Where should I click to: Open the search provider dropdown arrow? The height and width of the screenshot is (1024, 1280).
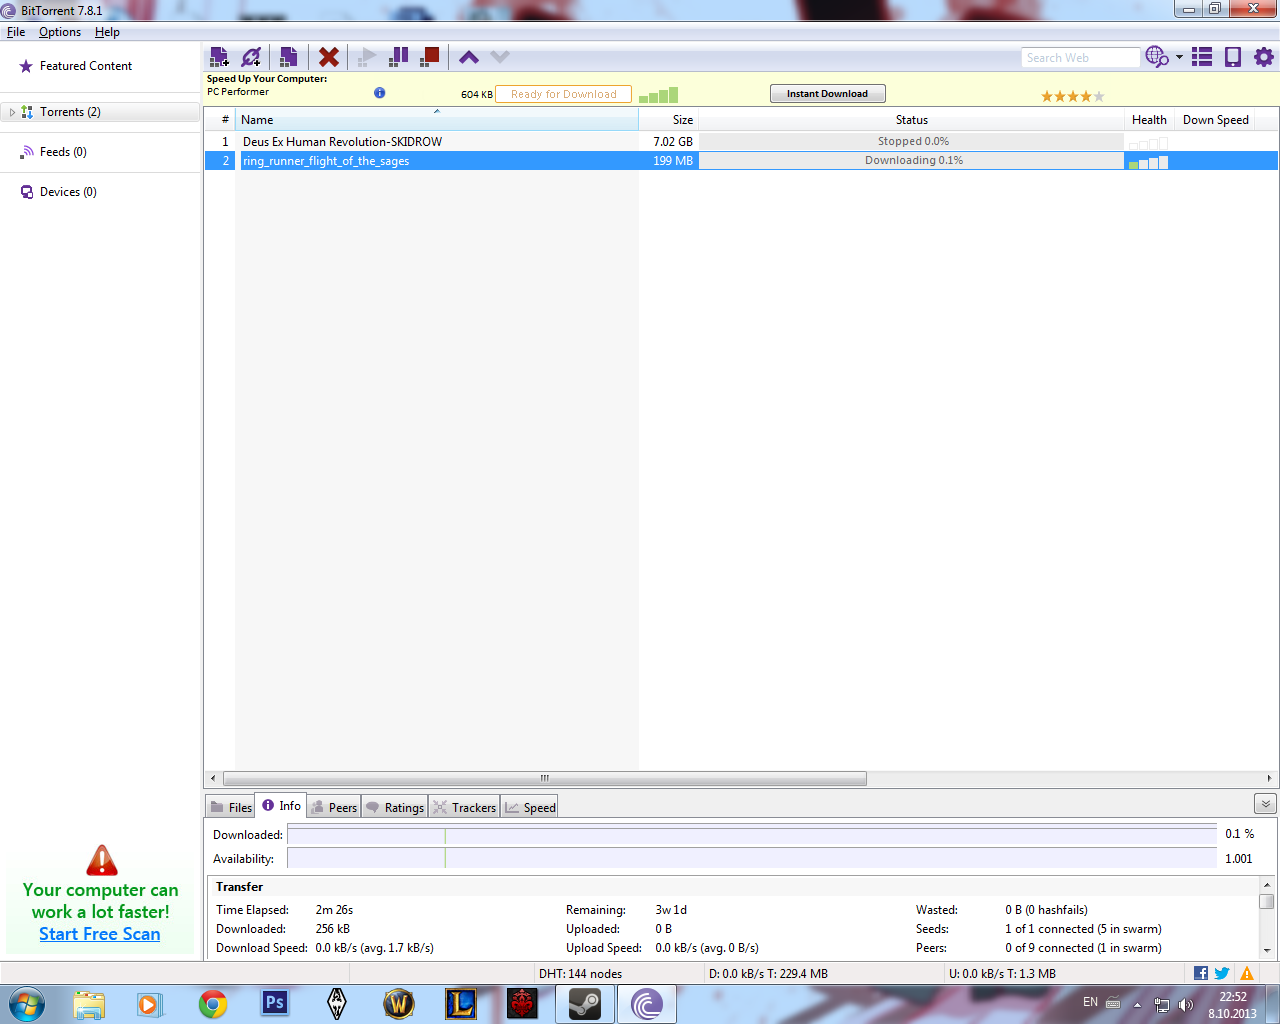[1179, 57]
